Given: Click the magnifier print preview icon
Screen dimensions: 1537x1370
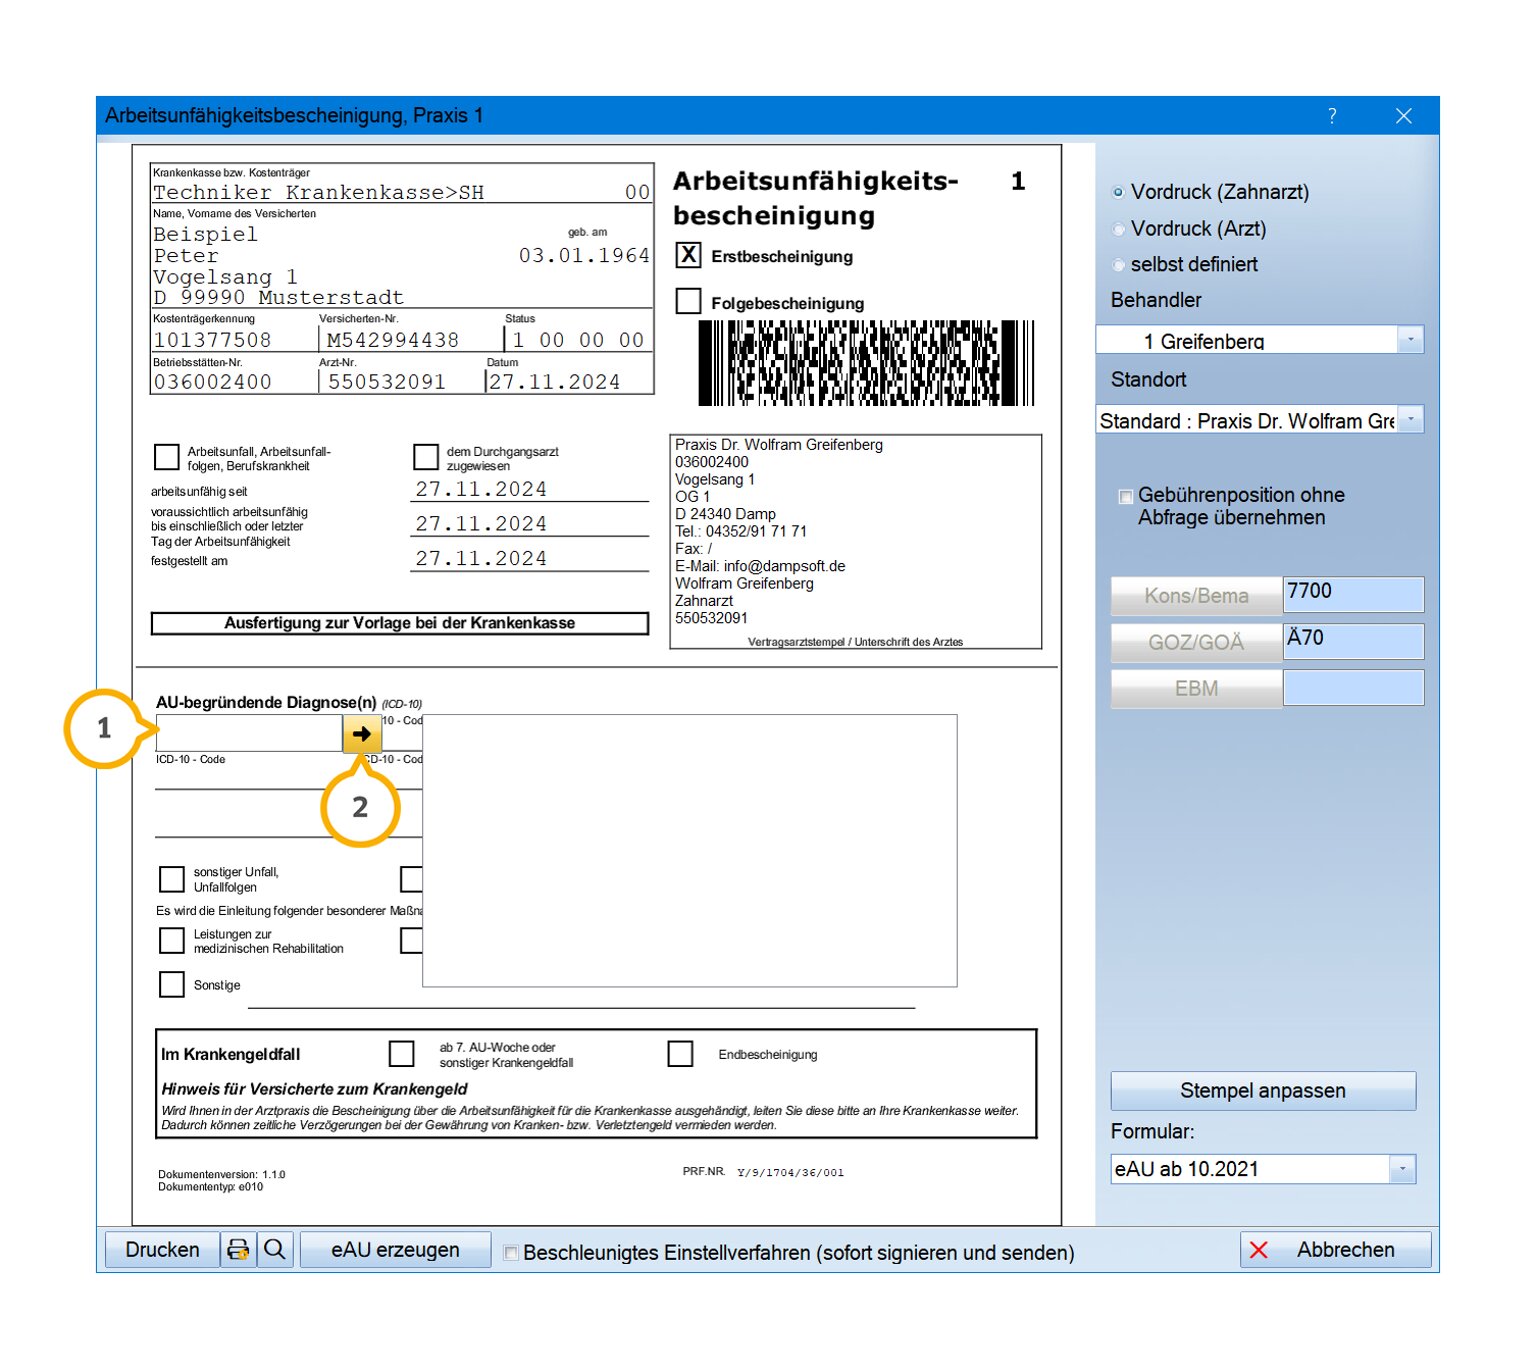Looking at the screenshot, I should click(274, 1250).
